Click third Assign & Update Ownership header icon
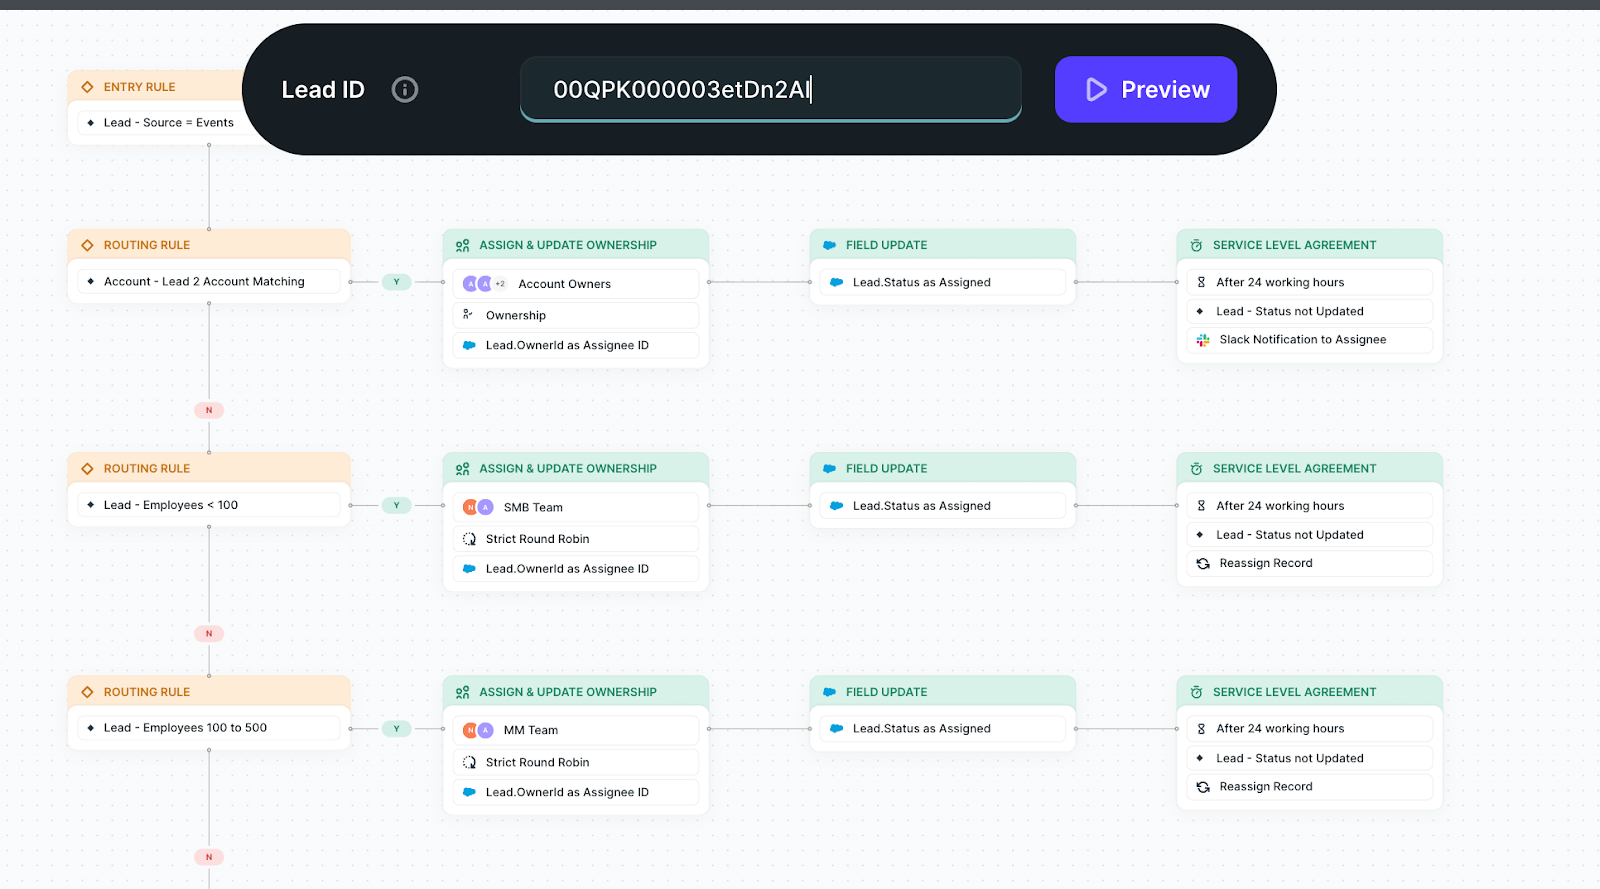Screen dimensions: 1600x889 [462, 692]
